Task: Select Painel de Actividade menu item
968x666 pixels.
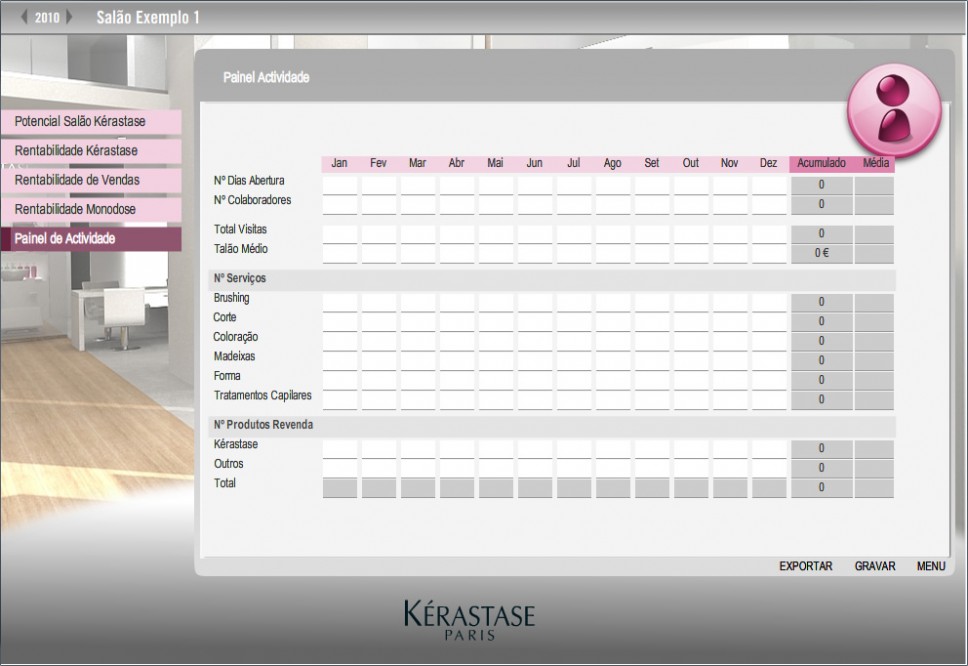Action: pos(91,239)
